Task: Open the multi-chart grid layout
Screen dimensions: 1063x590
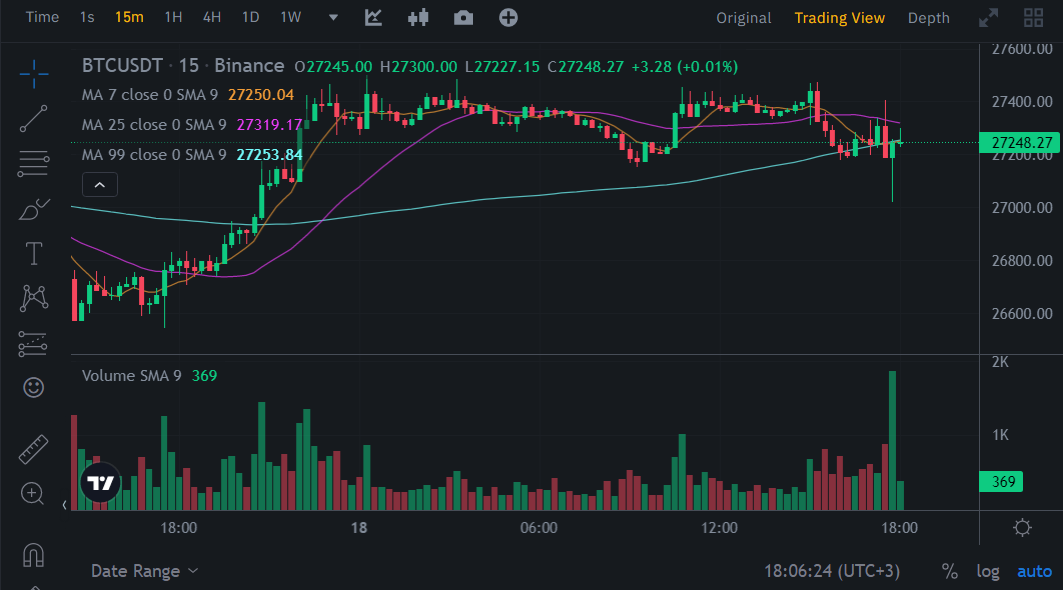Action: (x=1033, y=18)
